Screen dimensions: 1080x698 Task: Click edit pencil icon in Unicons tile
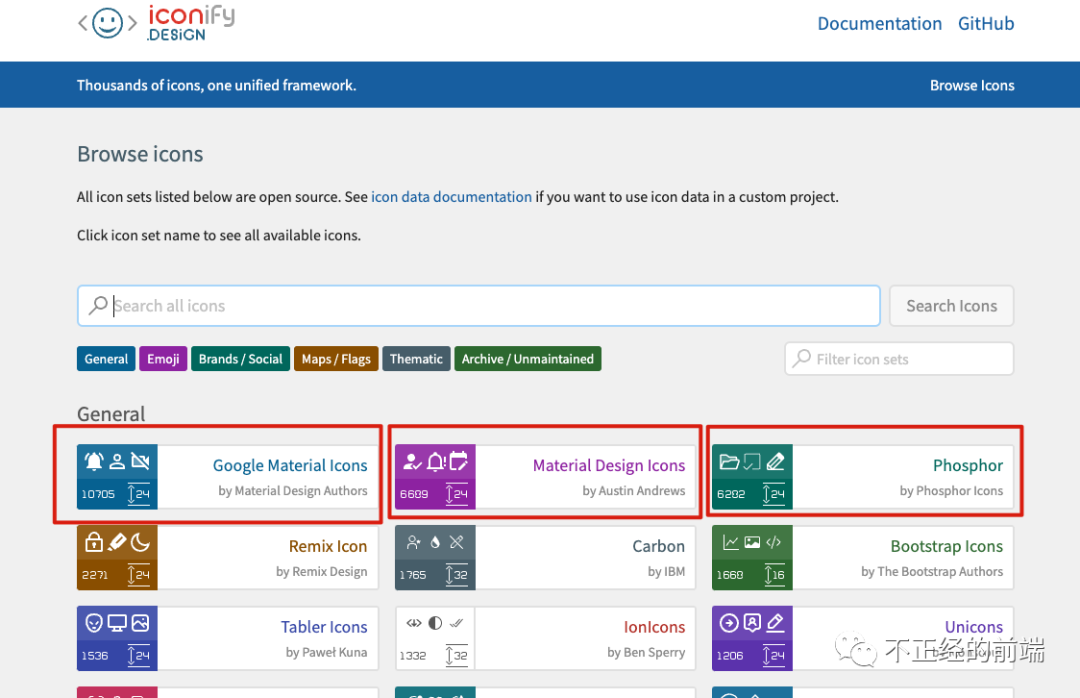pyautogui.click(x=776, y=623)
